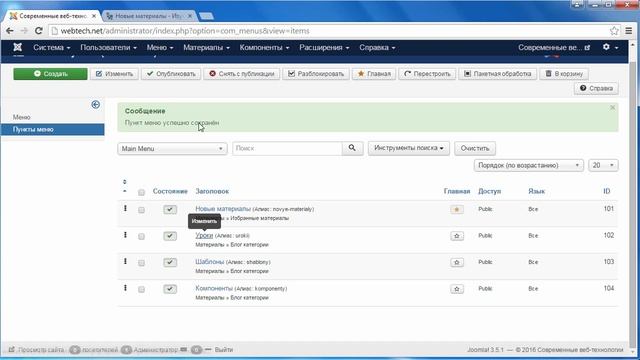Click drag handle of Шаблоны row
This screenshot has height=360, width=640.
click(x=125, y=262)
